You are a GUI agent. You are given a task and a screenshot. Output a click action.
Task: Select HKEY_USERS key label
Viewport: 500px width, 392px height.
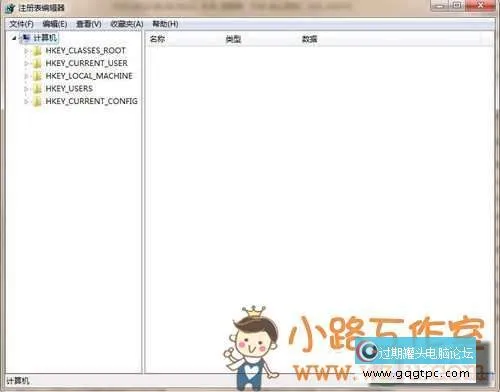pos(69,89)
